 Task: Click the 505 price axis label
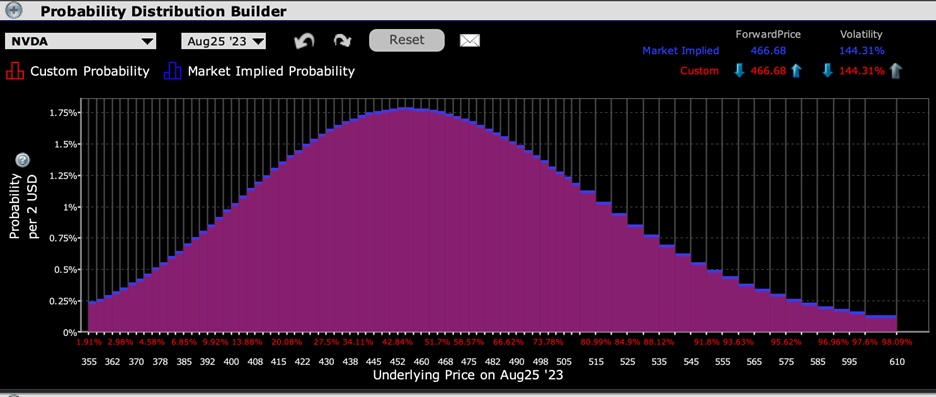[x=564, y=362]
